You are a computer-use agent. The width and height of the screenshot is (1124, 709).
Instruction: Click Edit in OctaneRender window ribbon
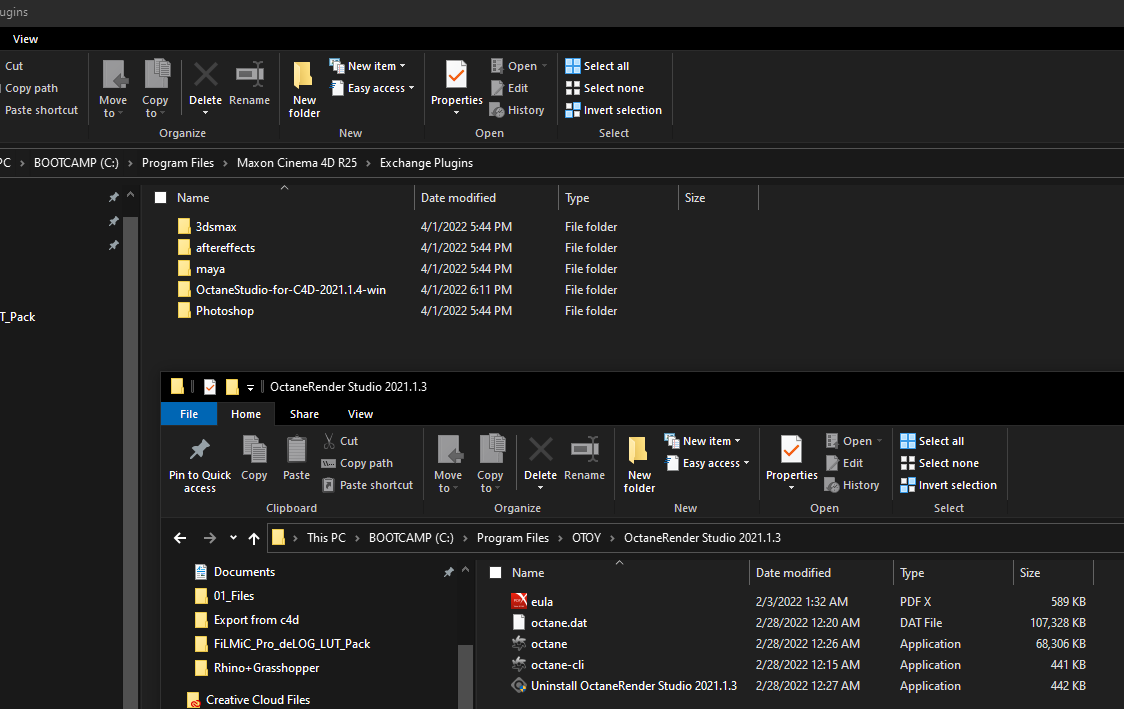point(844,463)
